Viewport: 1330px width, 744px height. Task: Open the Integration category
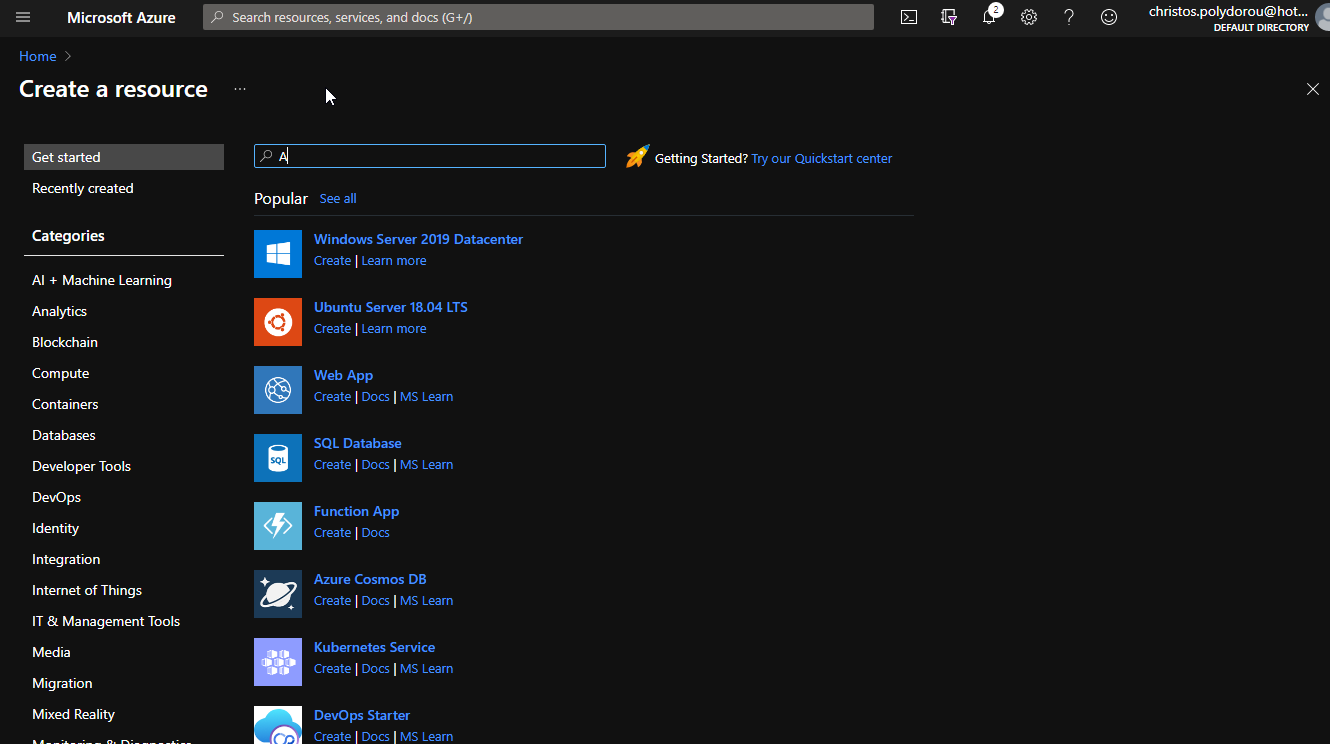[x=66, y=559]
